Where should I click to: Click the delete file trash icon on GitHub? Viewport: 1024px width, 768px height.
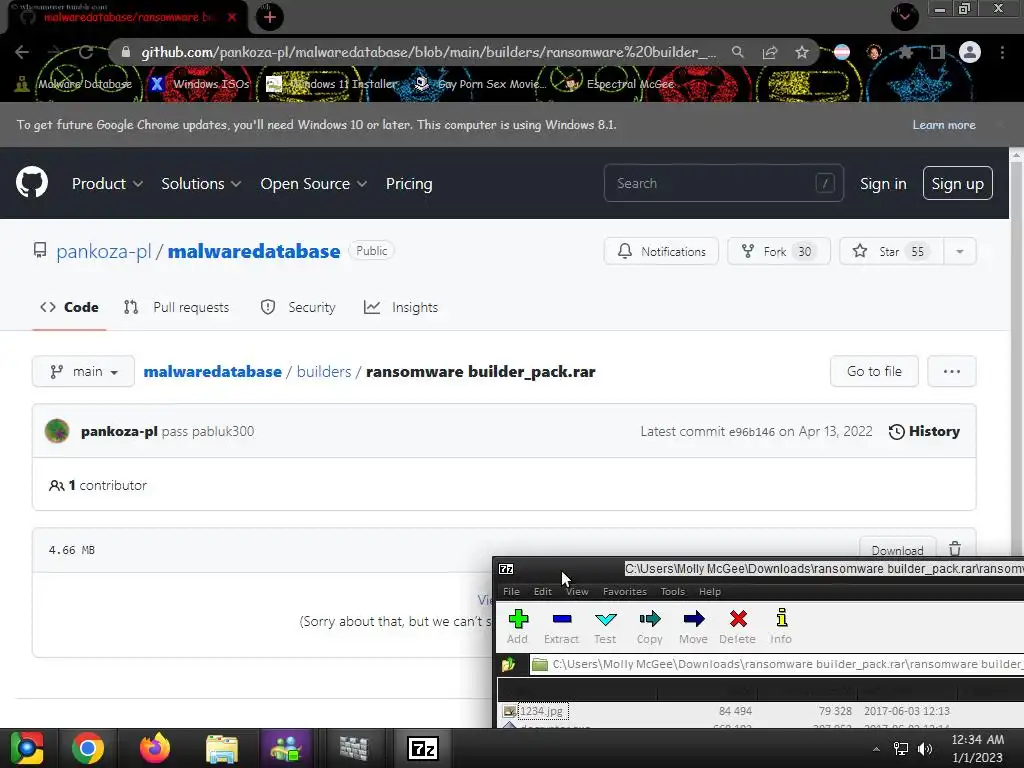click(x=955, y=549)
